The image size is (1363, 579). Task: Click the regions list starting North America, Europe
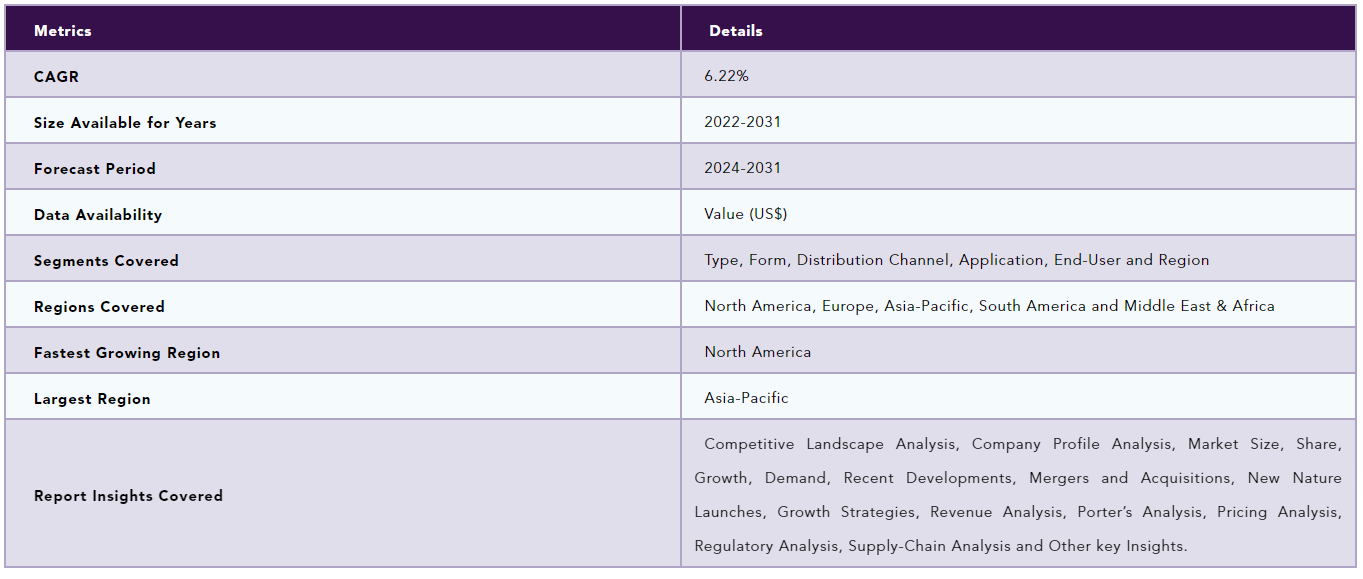pos(989,306)
